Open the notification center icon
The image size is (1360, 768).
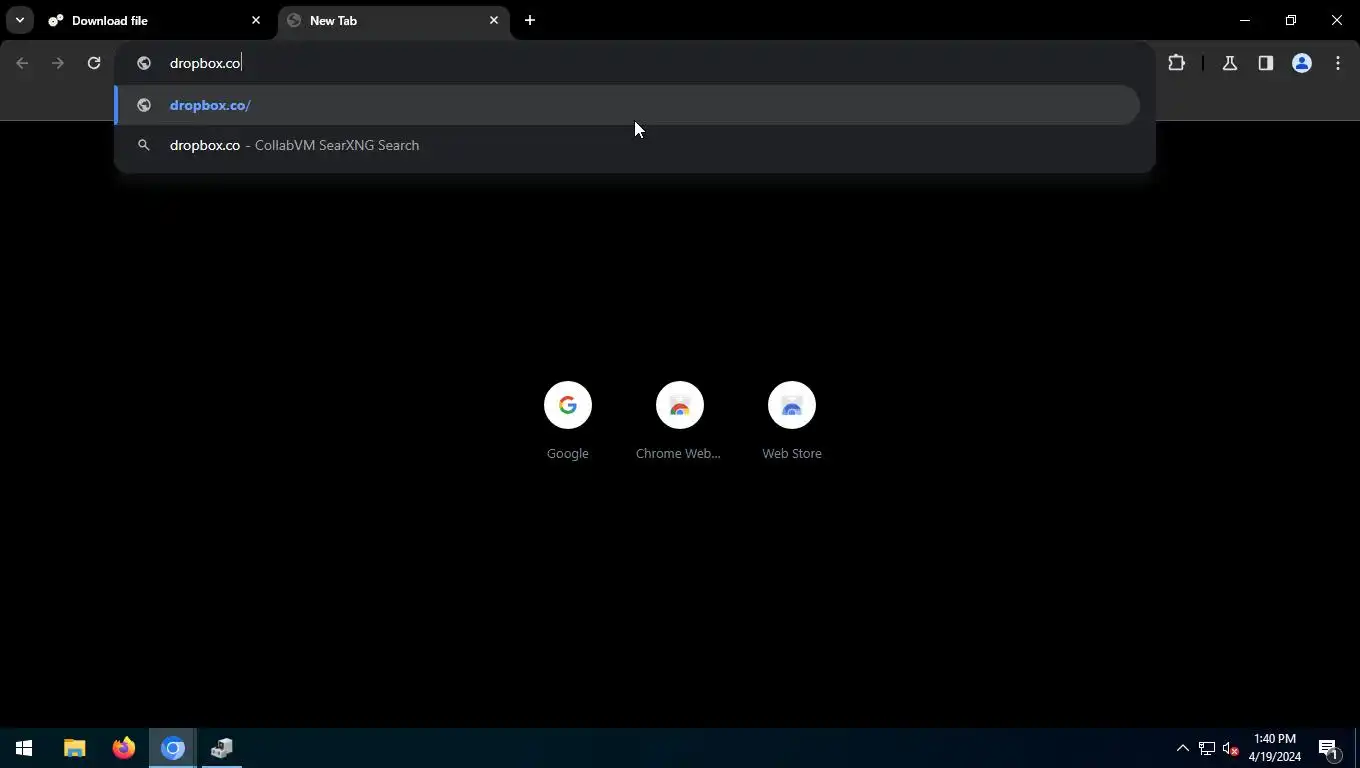(x=1329, y=748)
